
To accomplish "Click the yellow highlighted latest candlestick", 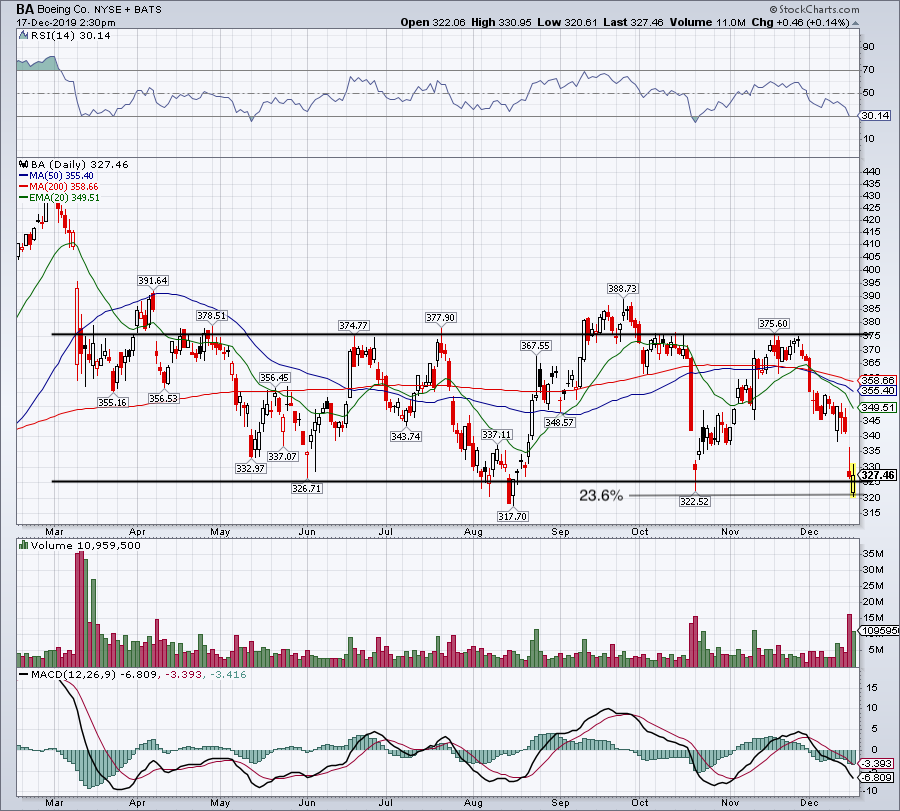I will [x=854, y=480].
